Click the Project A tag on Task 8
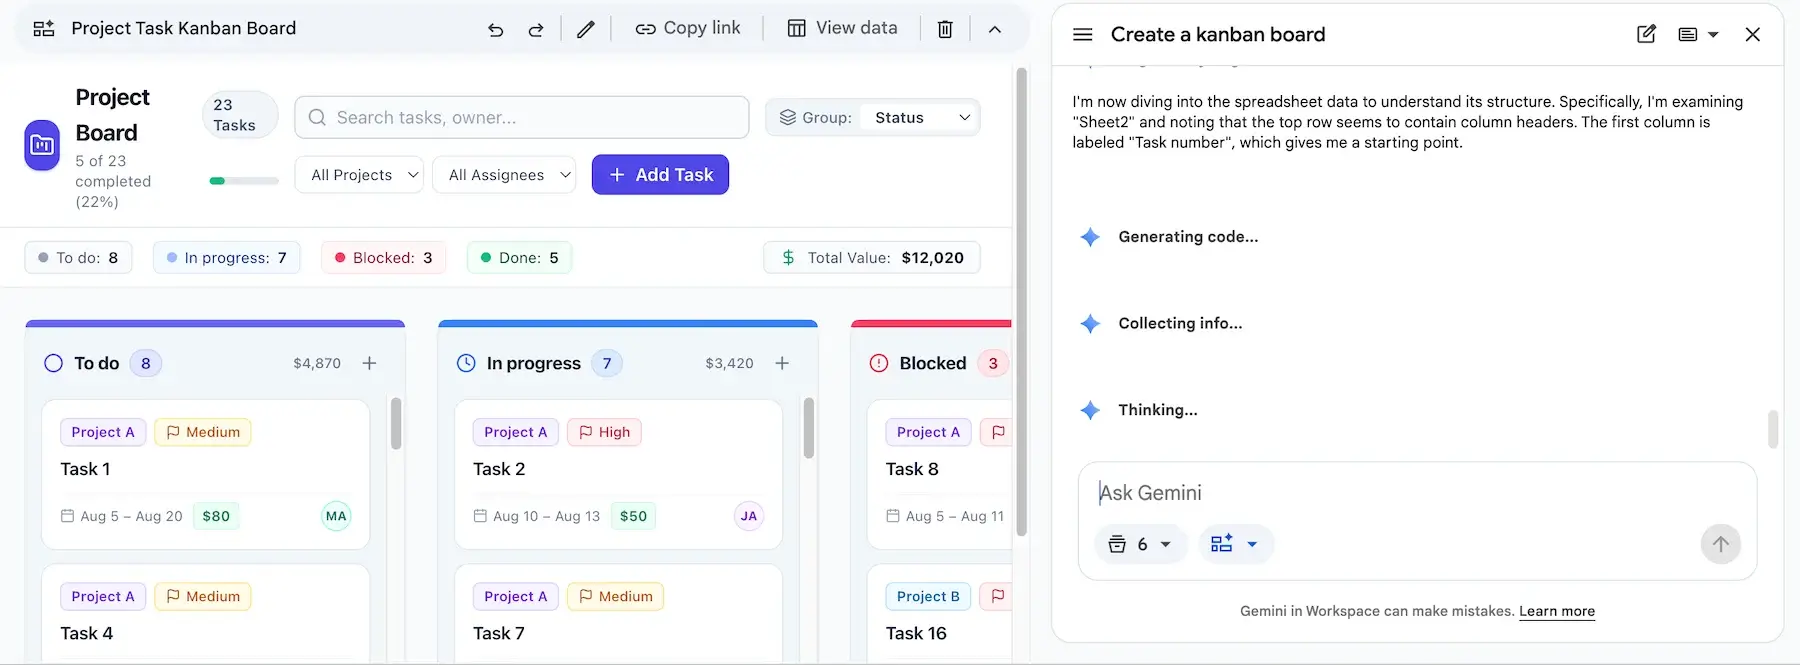 click(928, 432)
